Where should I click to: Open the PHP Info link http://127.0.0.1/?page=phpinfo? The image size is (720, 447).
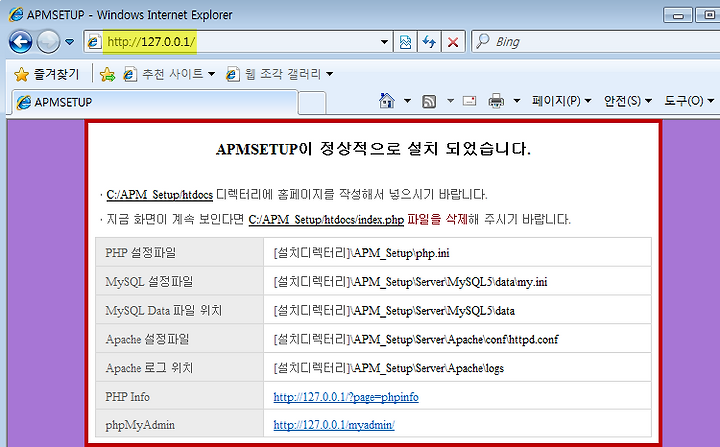point(346,397)
